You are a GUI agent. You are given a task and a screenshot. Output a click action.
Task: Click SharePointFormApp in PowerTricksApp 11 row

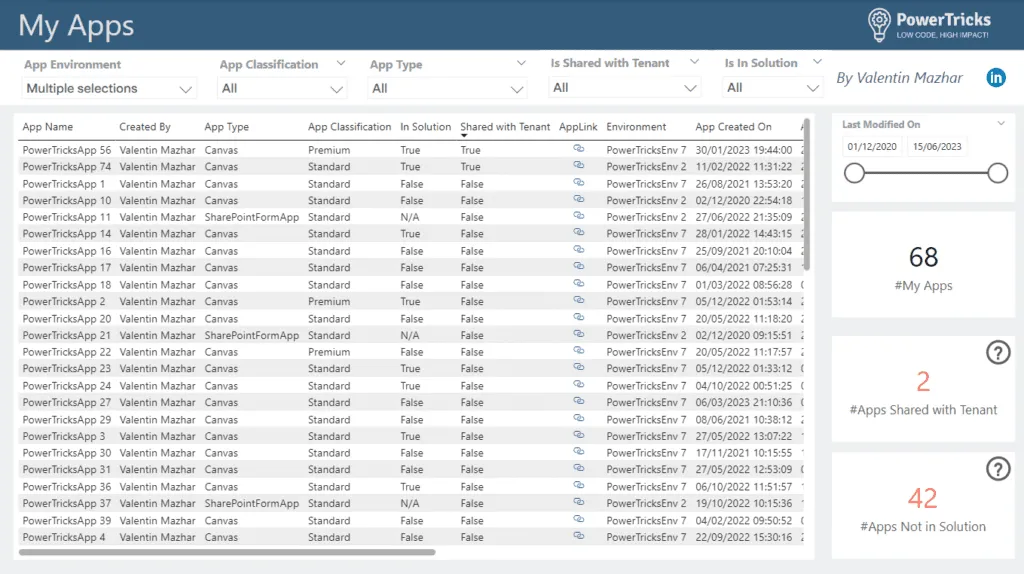tap(251, 217)
